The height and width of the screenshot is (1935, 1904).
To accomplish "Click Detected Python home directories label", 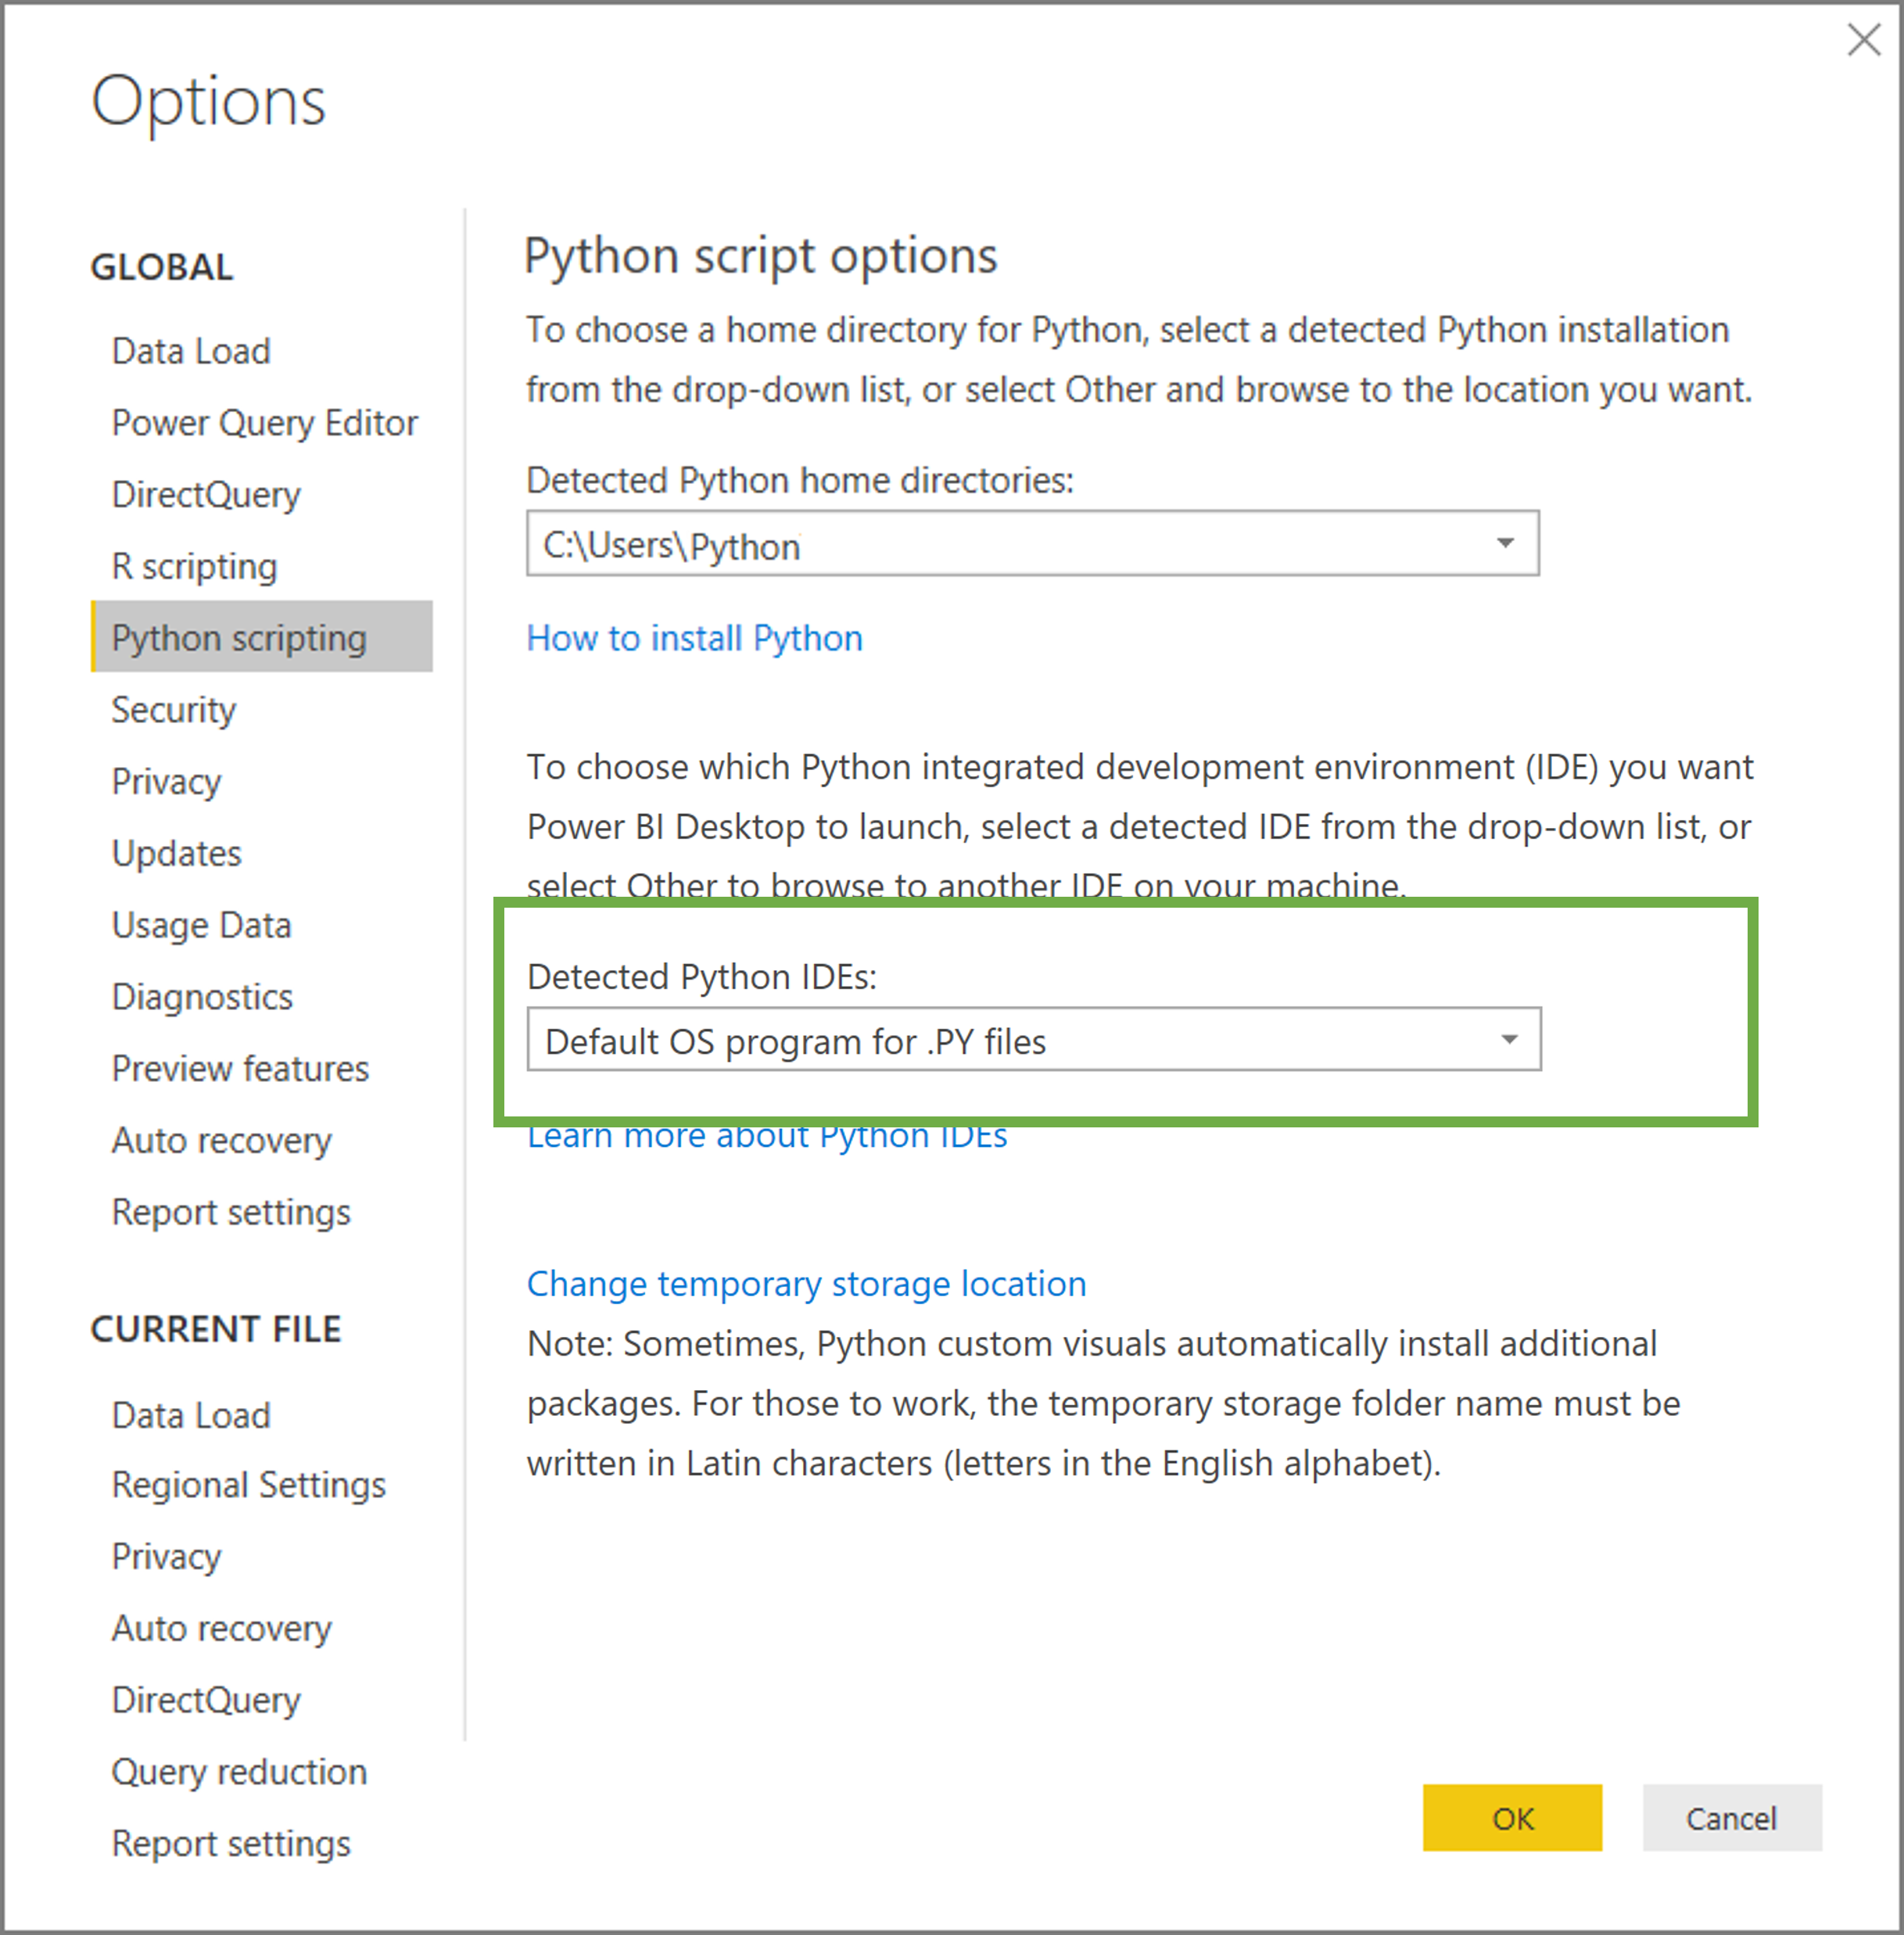I will 800,481.
